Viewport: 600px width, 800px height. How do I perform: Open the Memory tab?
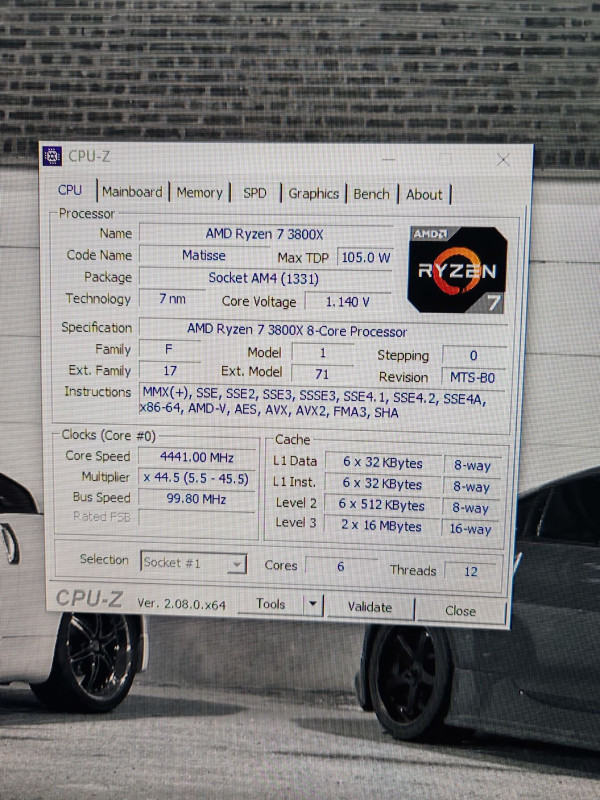click(199, 193)
